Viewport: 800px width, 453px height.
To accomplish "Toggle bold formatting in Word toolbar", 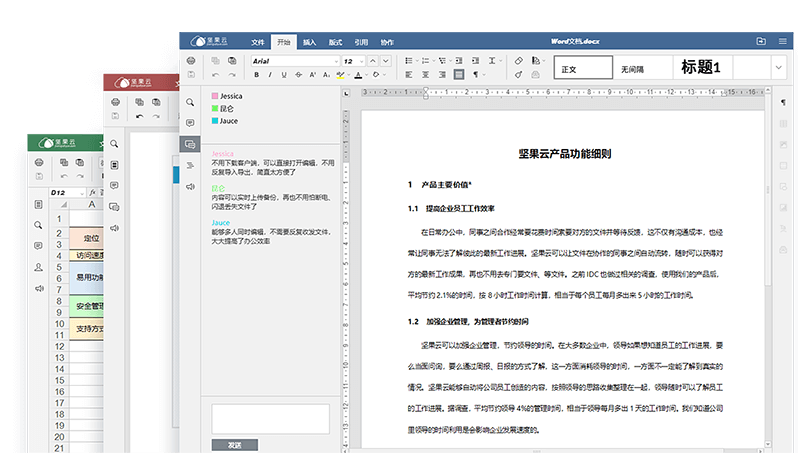I will point(257,75).
